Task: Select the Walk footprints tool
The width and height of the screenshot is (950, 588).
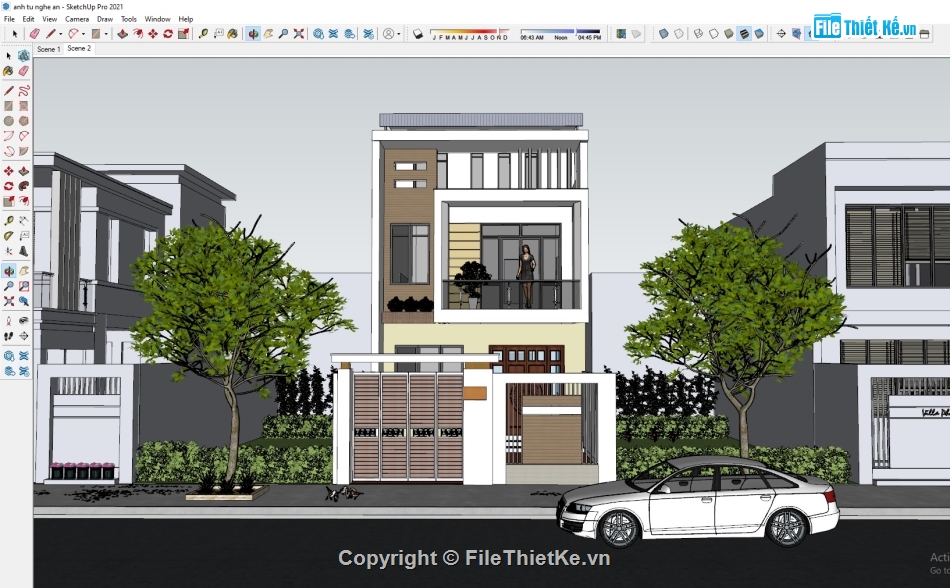Action: [x=8, y=335]
